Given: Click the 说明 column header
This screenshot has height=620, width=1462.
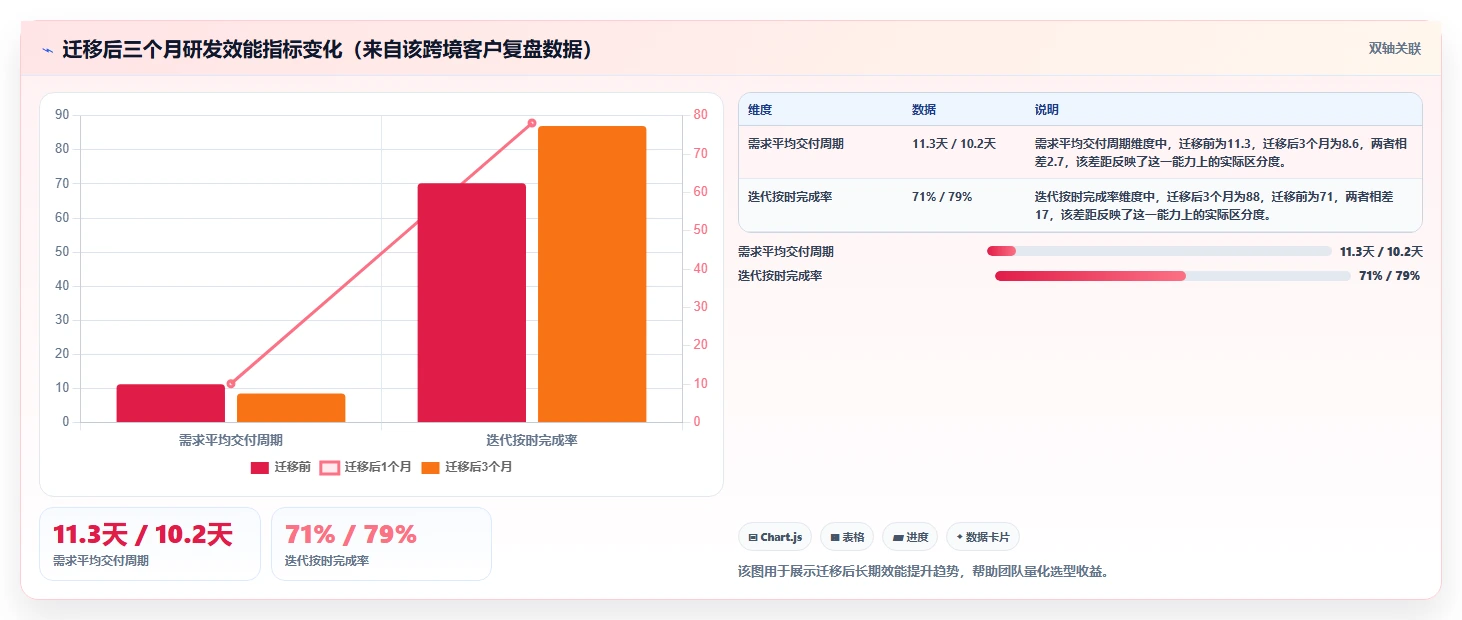Looking at the screenshot, I should coord(1047,110).
